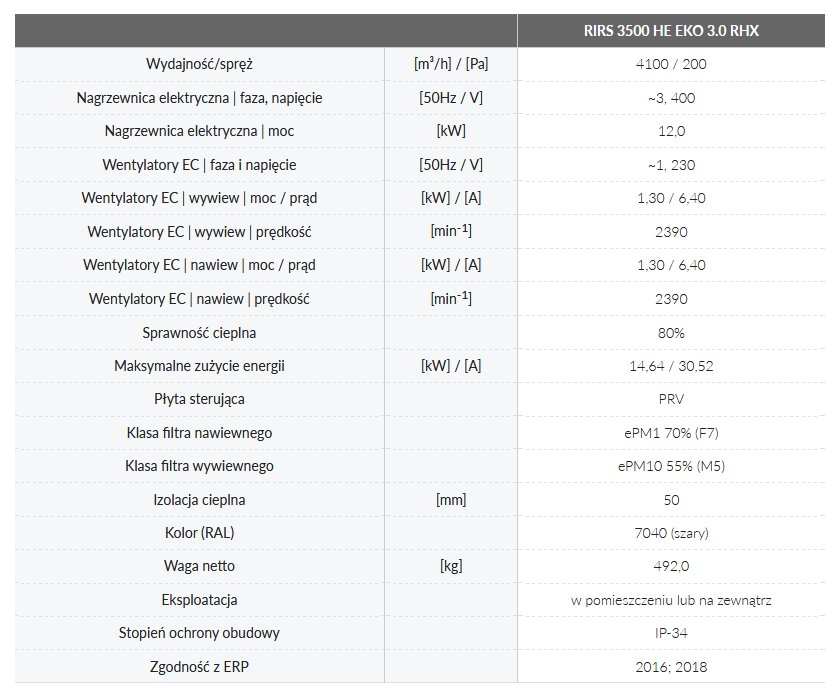Click the 7040 (szary) color value

click(x=671, y=533)
